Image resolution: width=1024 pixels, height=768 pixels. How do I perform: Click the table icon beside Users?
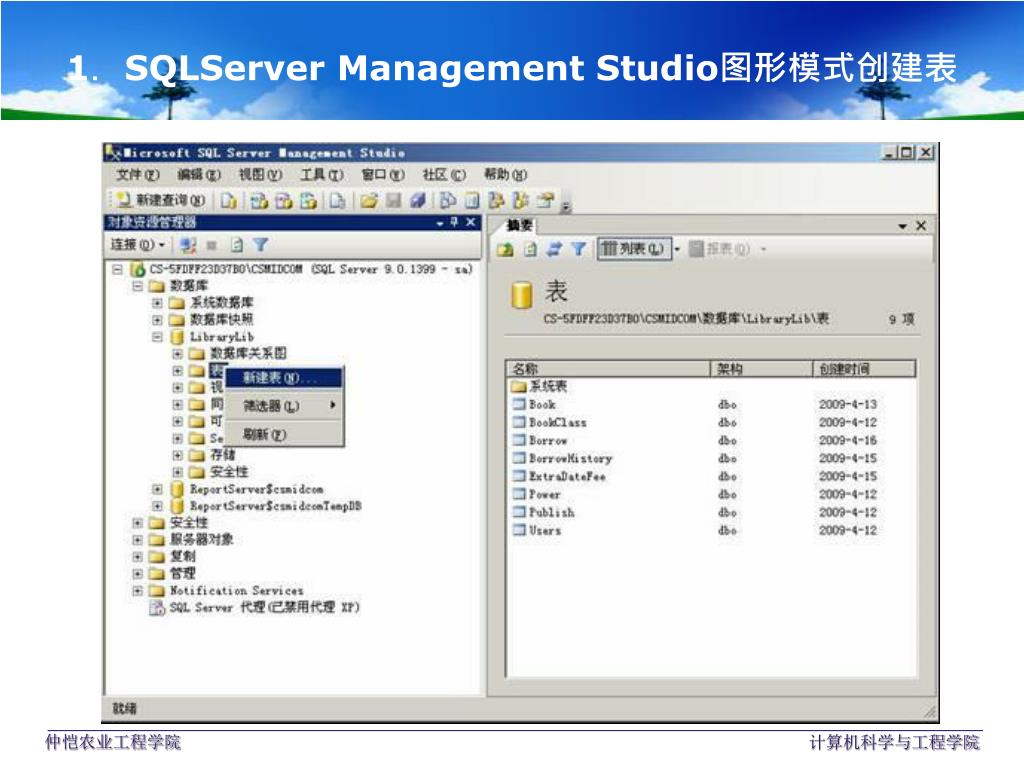pos(519,530)
